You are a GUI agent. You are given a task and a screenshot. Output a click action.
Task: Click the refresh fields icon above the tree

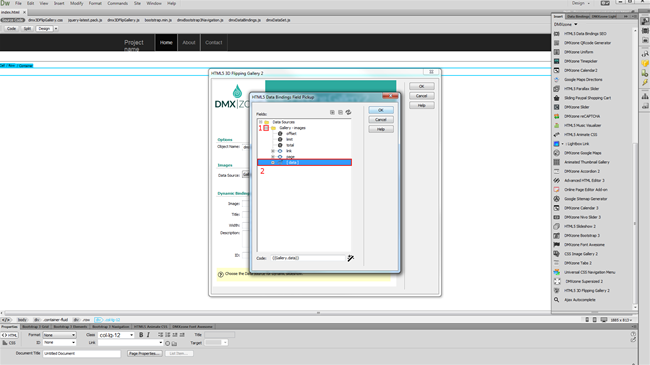[x=348, y=112]
